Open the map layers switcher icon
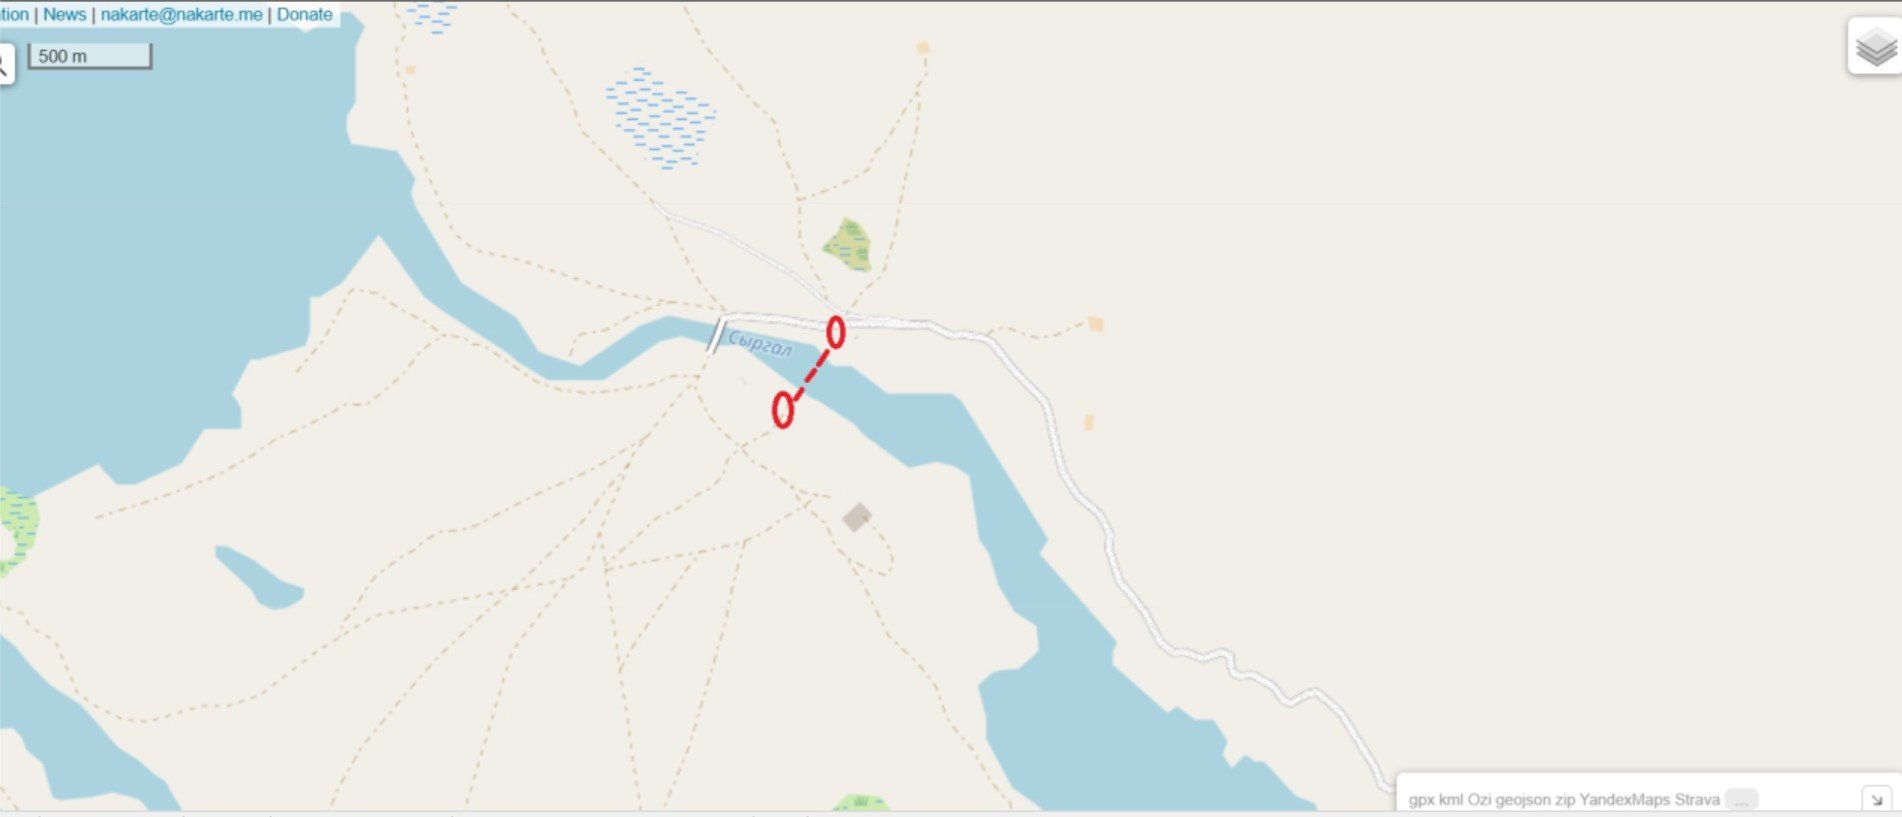1902x817 pixels. [x=1875, y=46]
